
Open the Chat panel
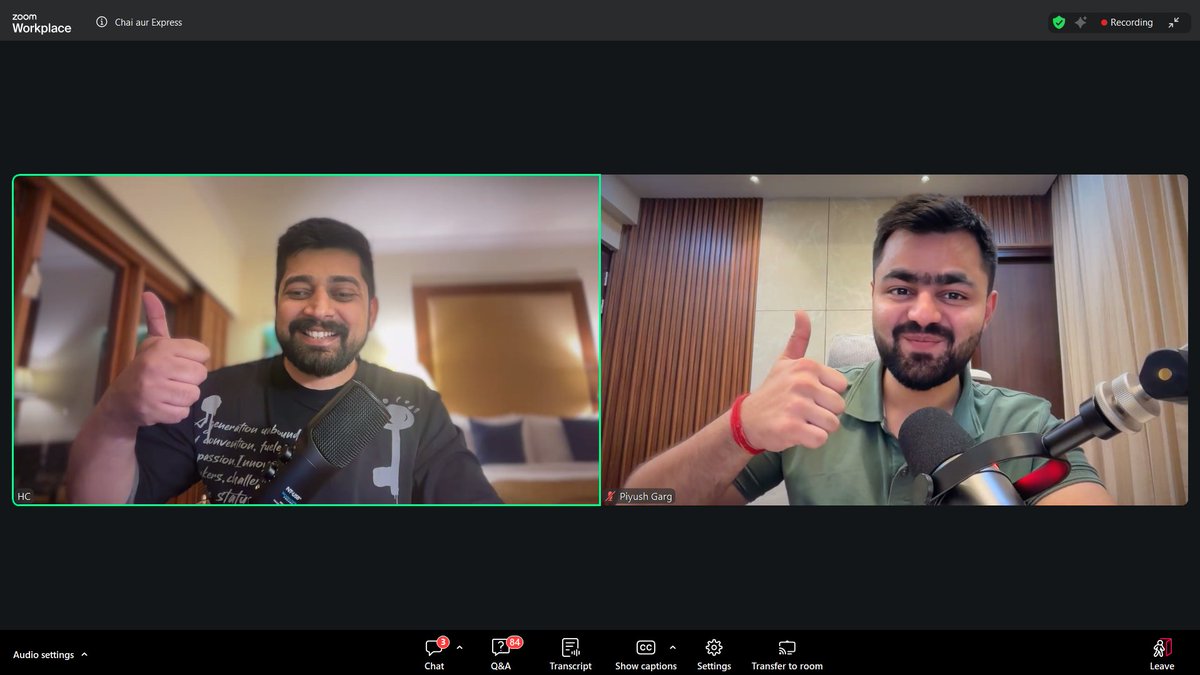(x=433, y=652)
